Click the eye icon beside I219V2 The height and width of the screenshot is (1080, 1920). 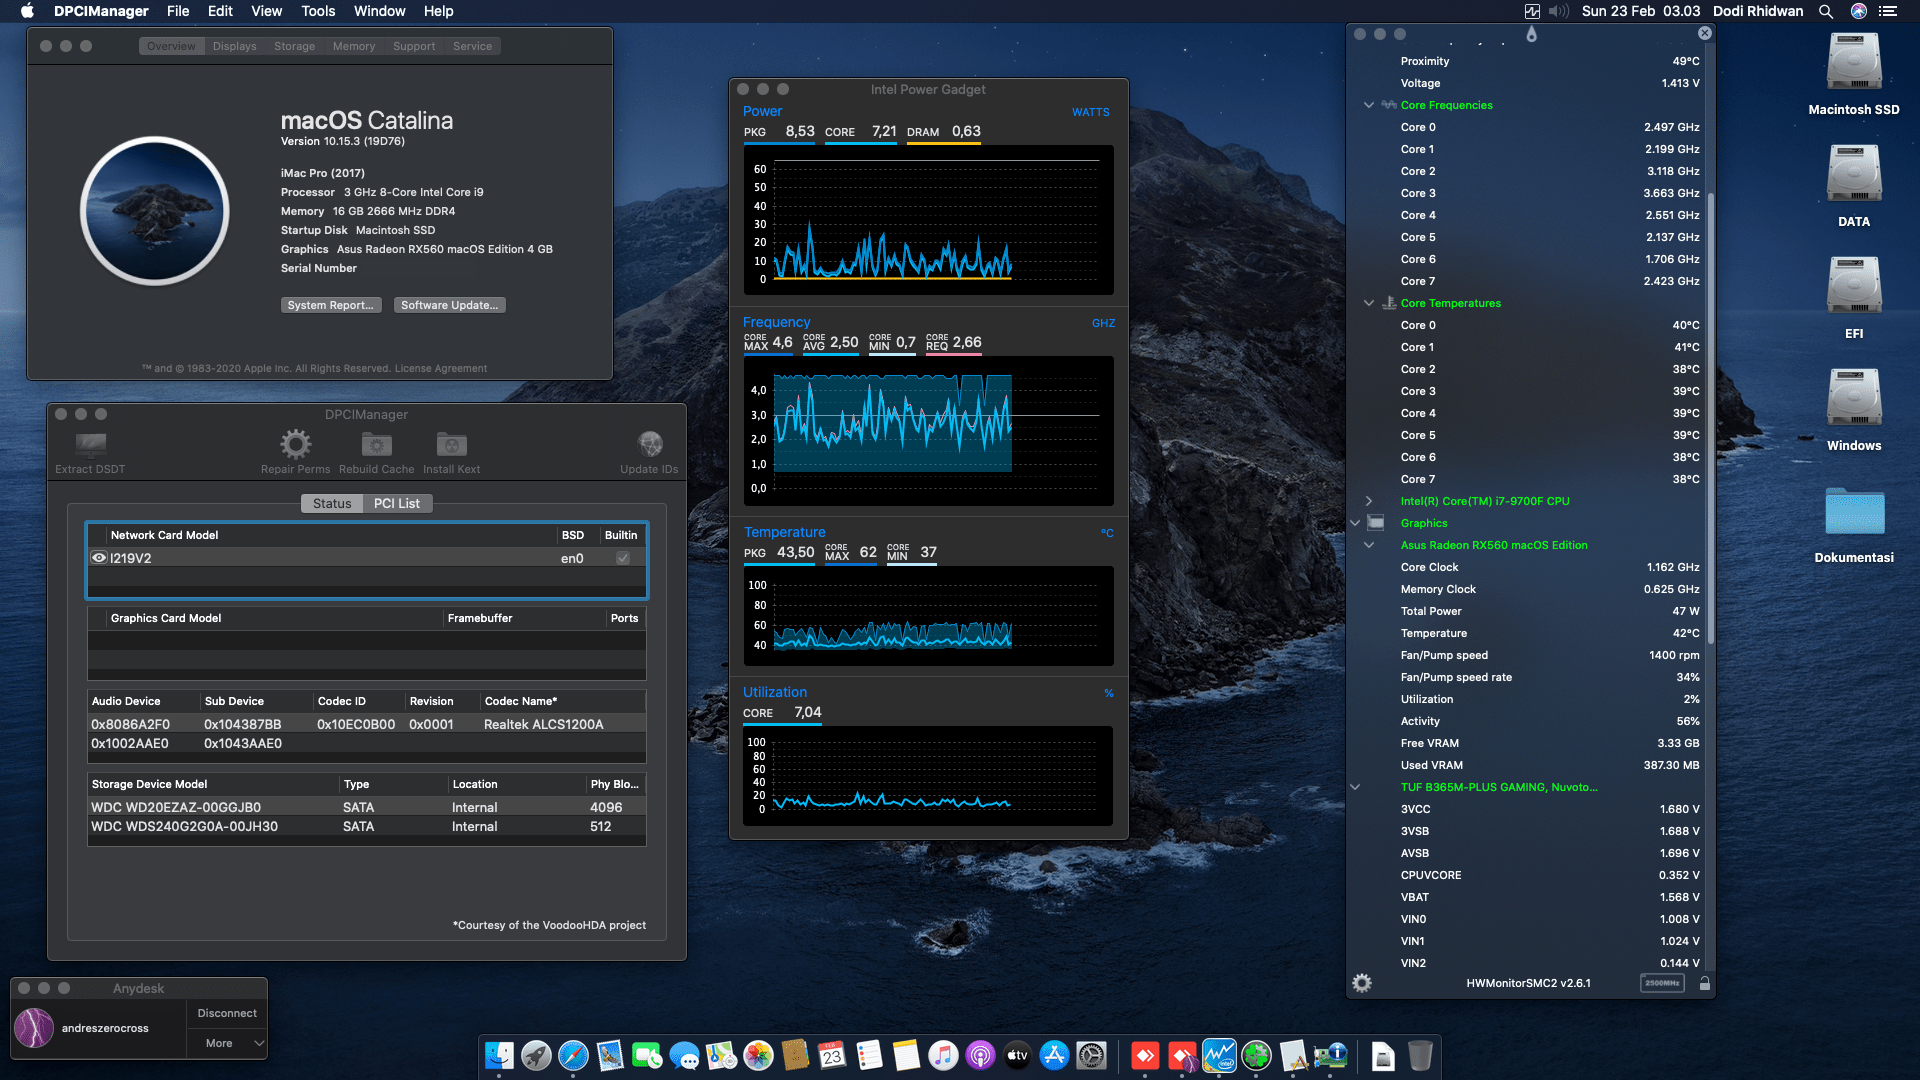[x=99, y=558]
